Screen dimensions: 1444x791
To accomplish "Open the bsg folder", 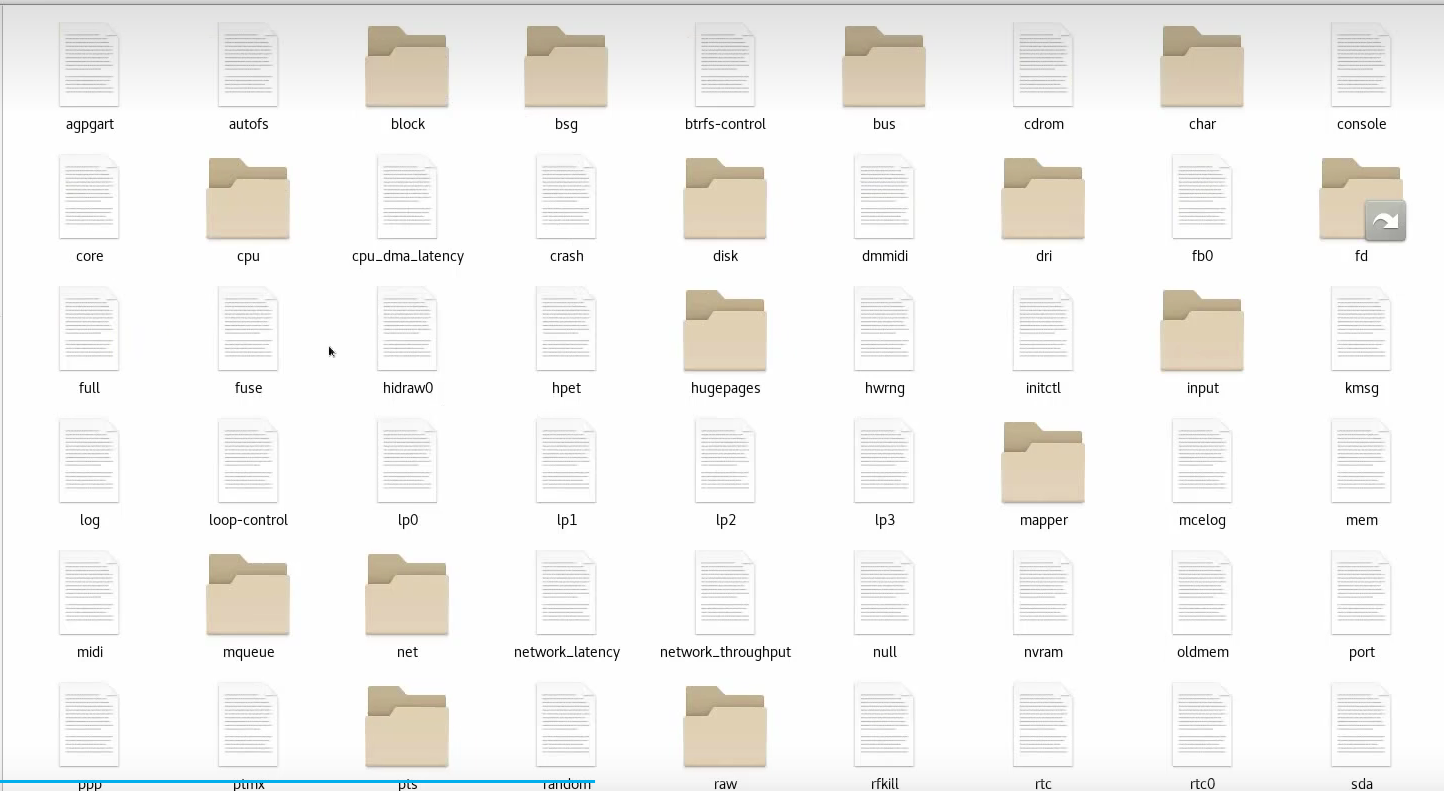I will (566, 66).
